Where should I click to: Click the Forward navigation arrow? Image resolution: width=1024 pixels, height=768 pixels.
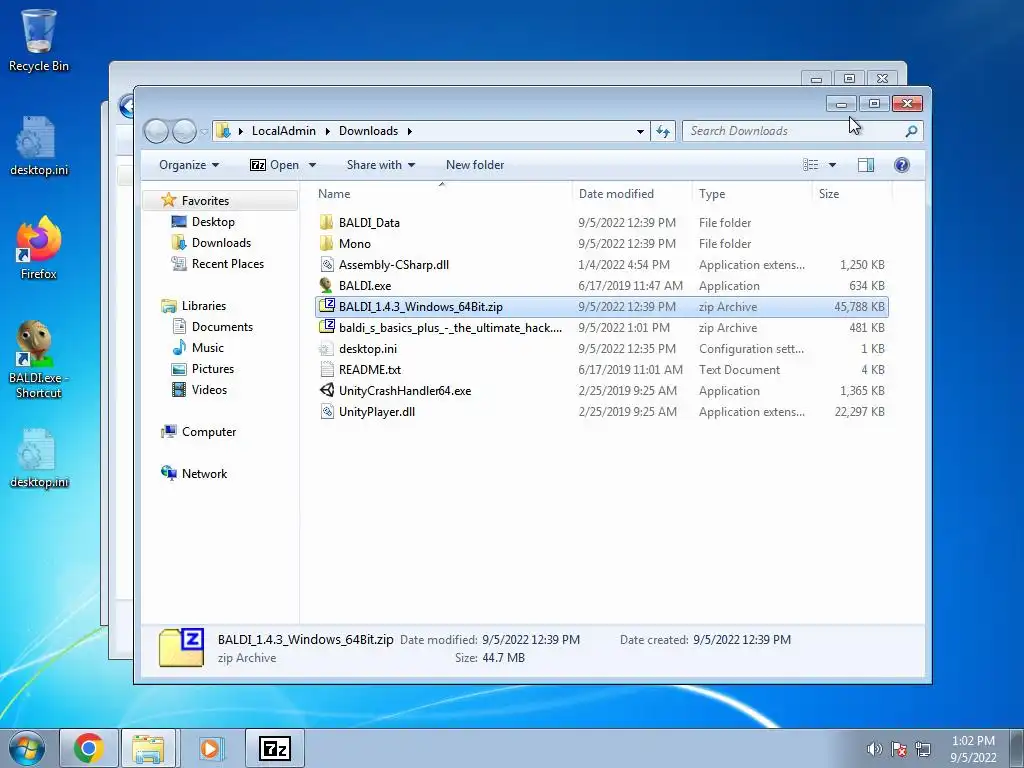tap(184, 131)
